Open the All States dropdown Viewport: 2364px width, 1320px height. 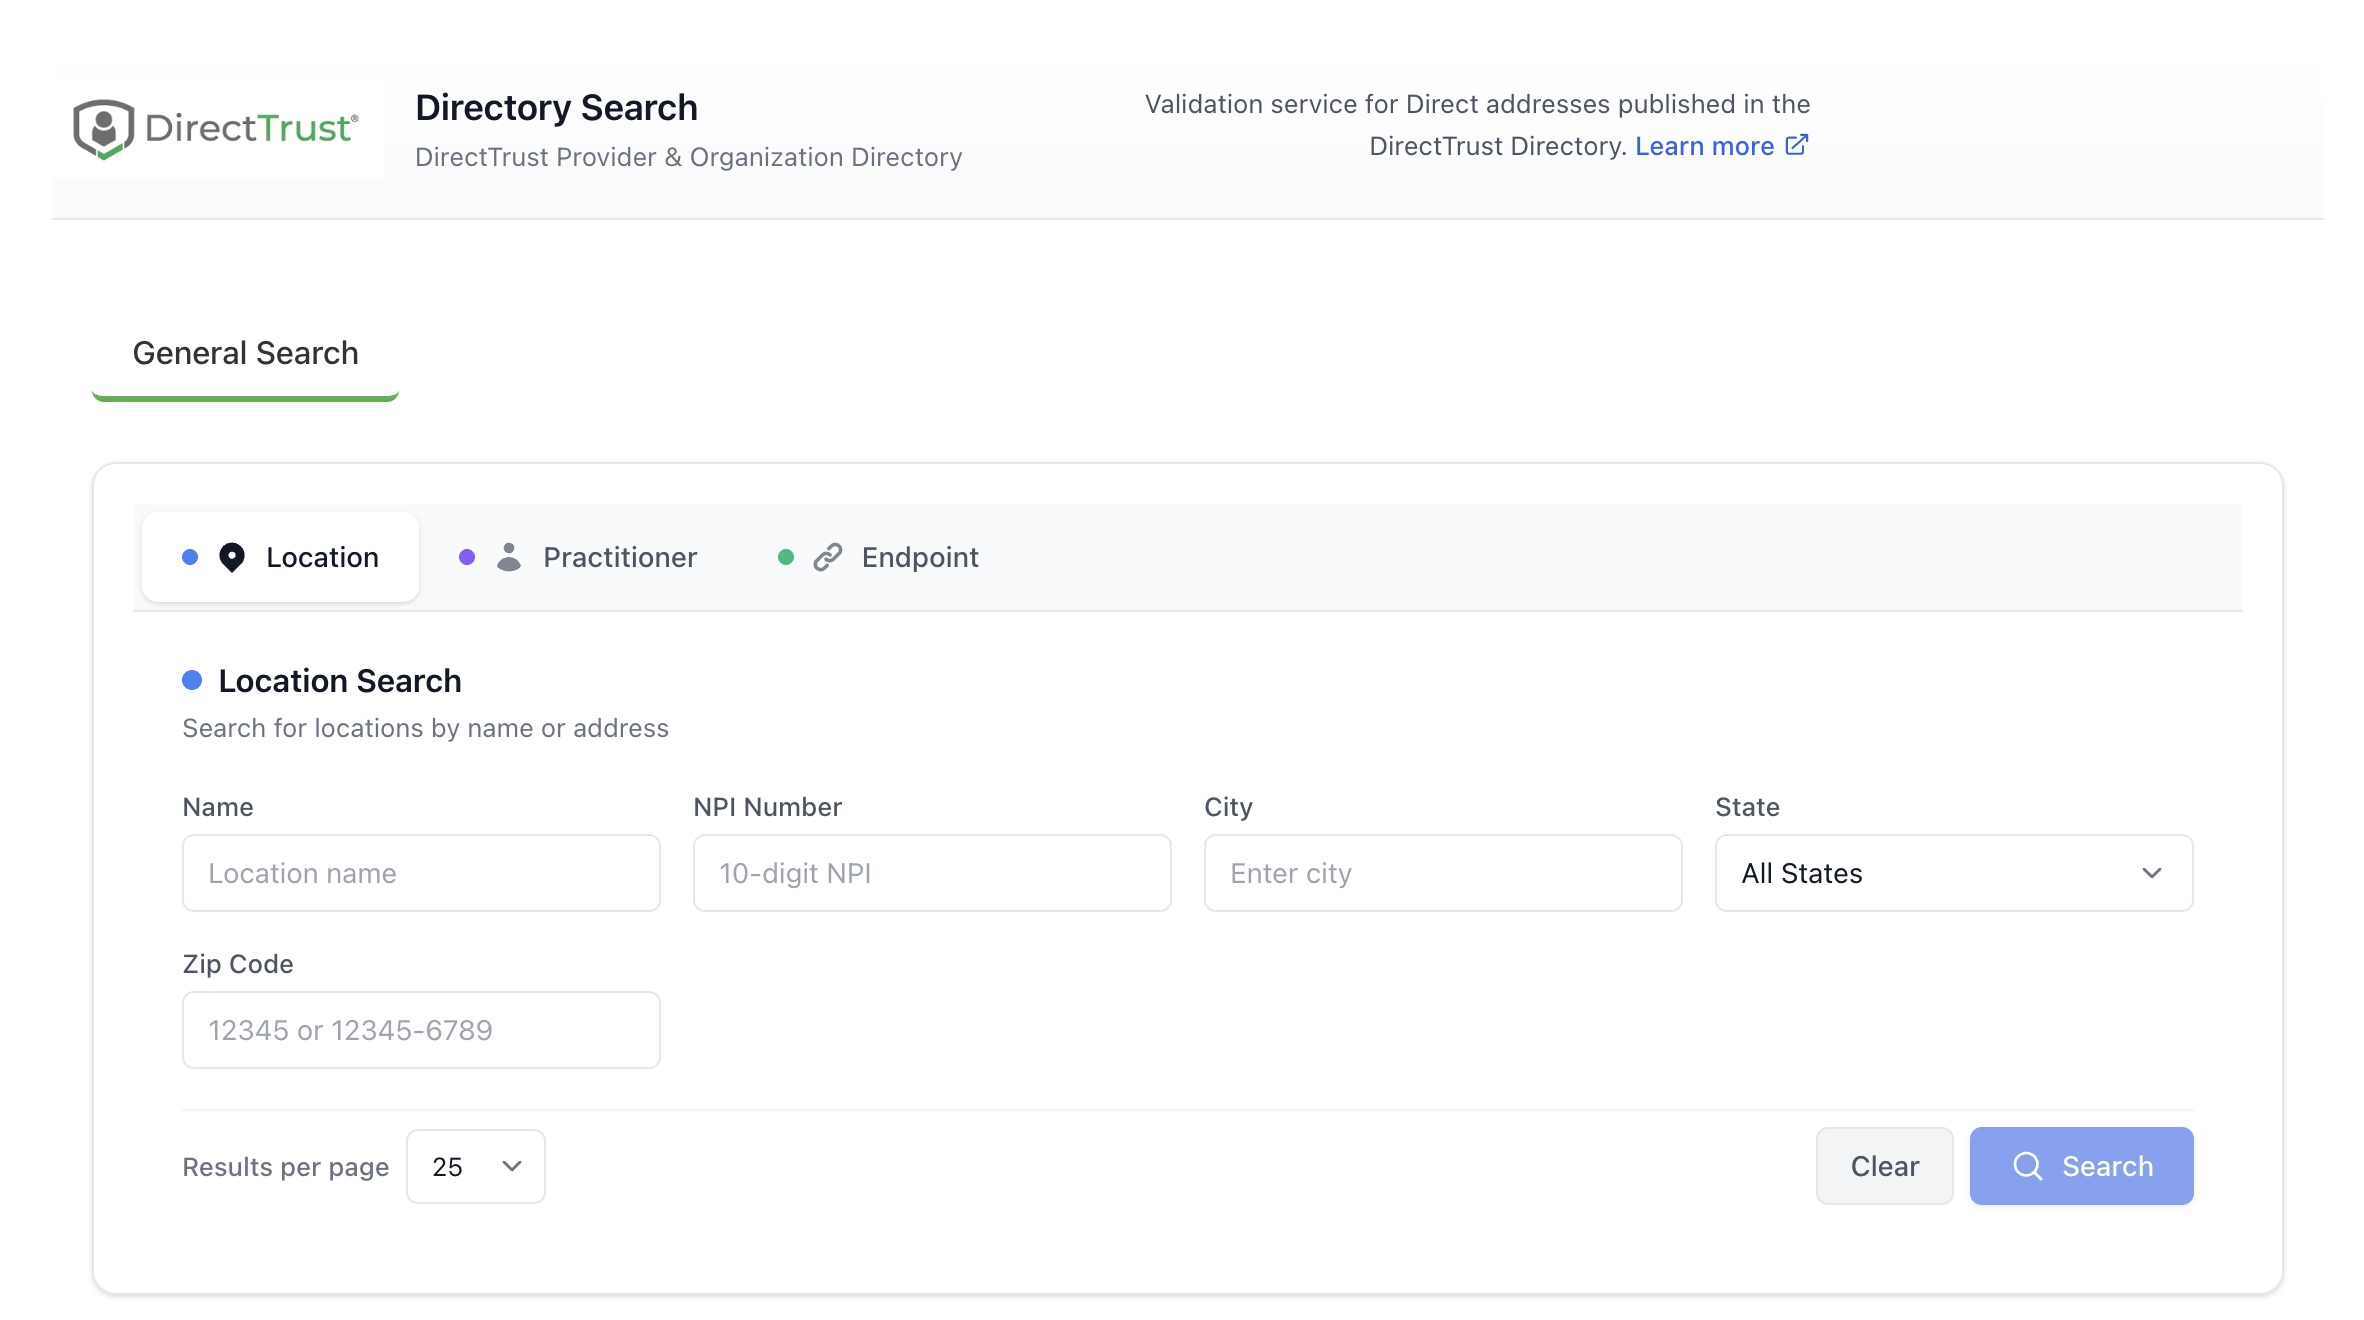click(x=1954, y=873)
